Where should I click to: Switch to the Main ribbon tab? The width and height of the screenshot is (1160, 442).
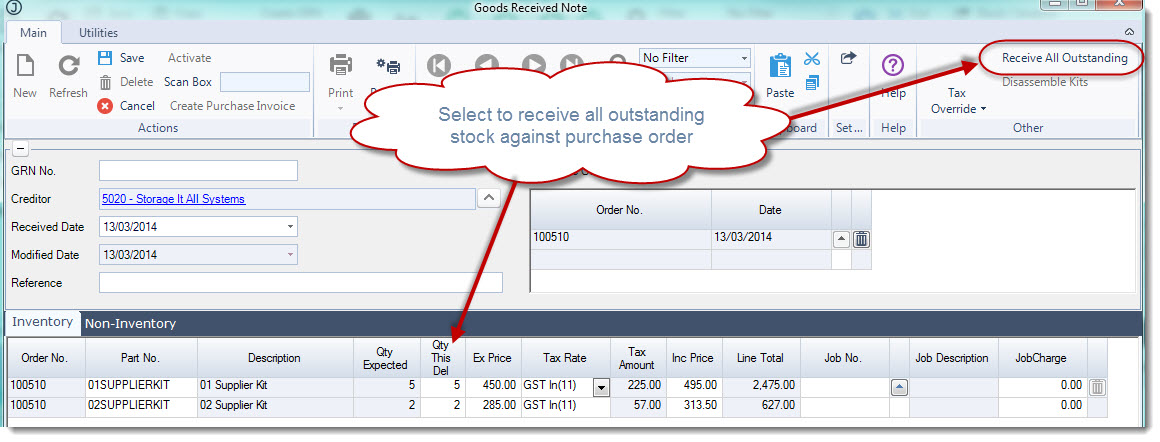pos(33,33)
